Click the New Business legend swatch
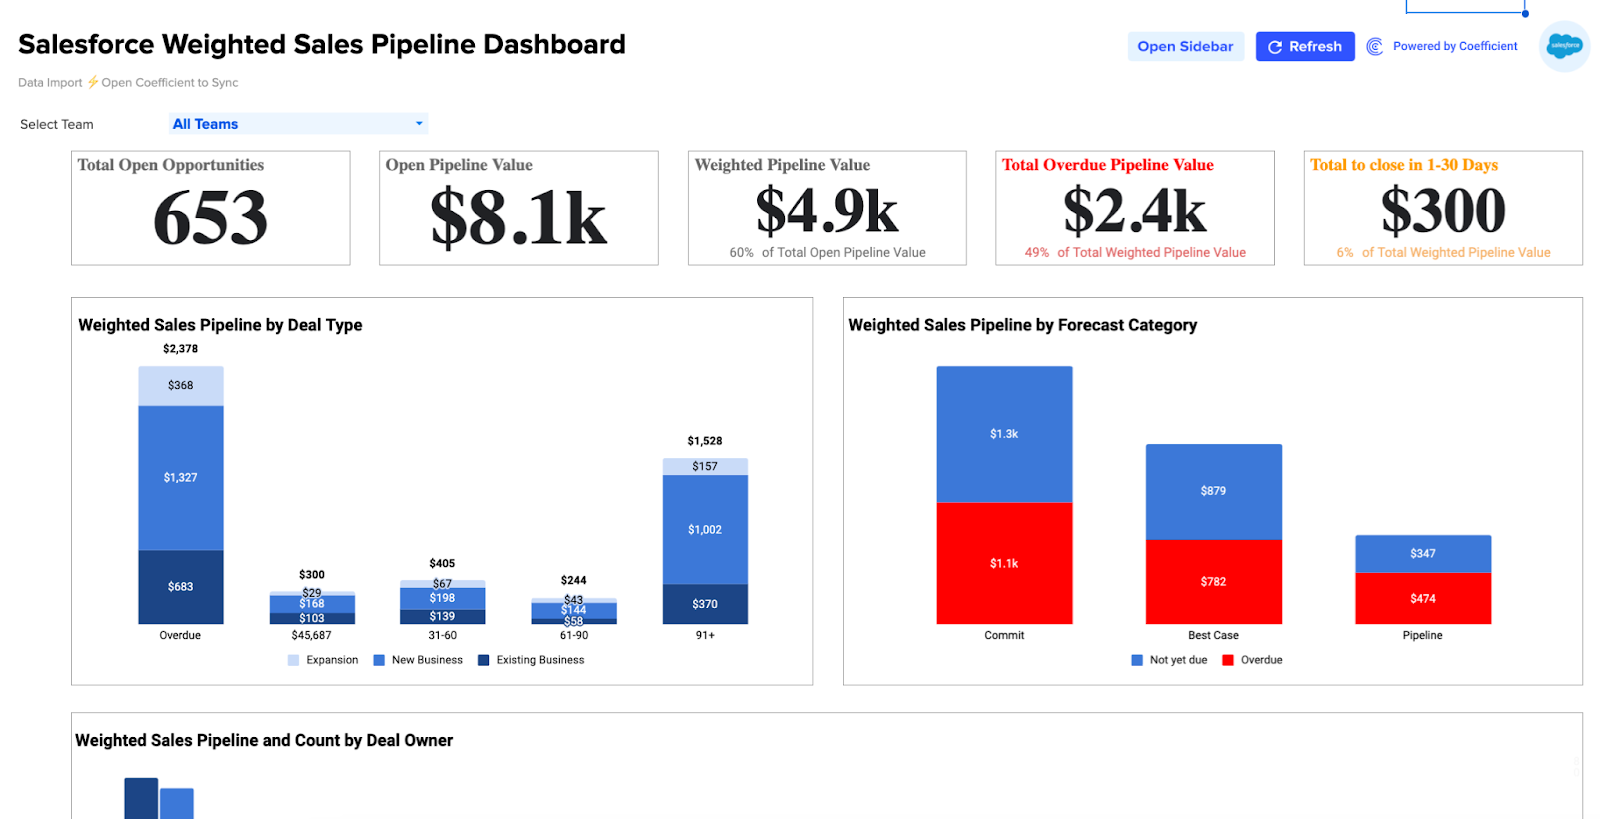Viewport: 1600px width, 819px height. (x=379, y=660)
